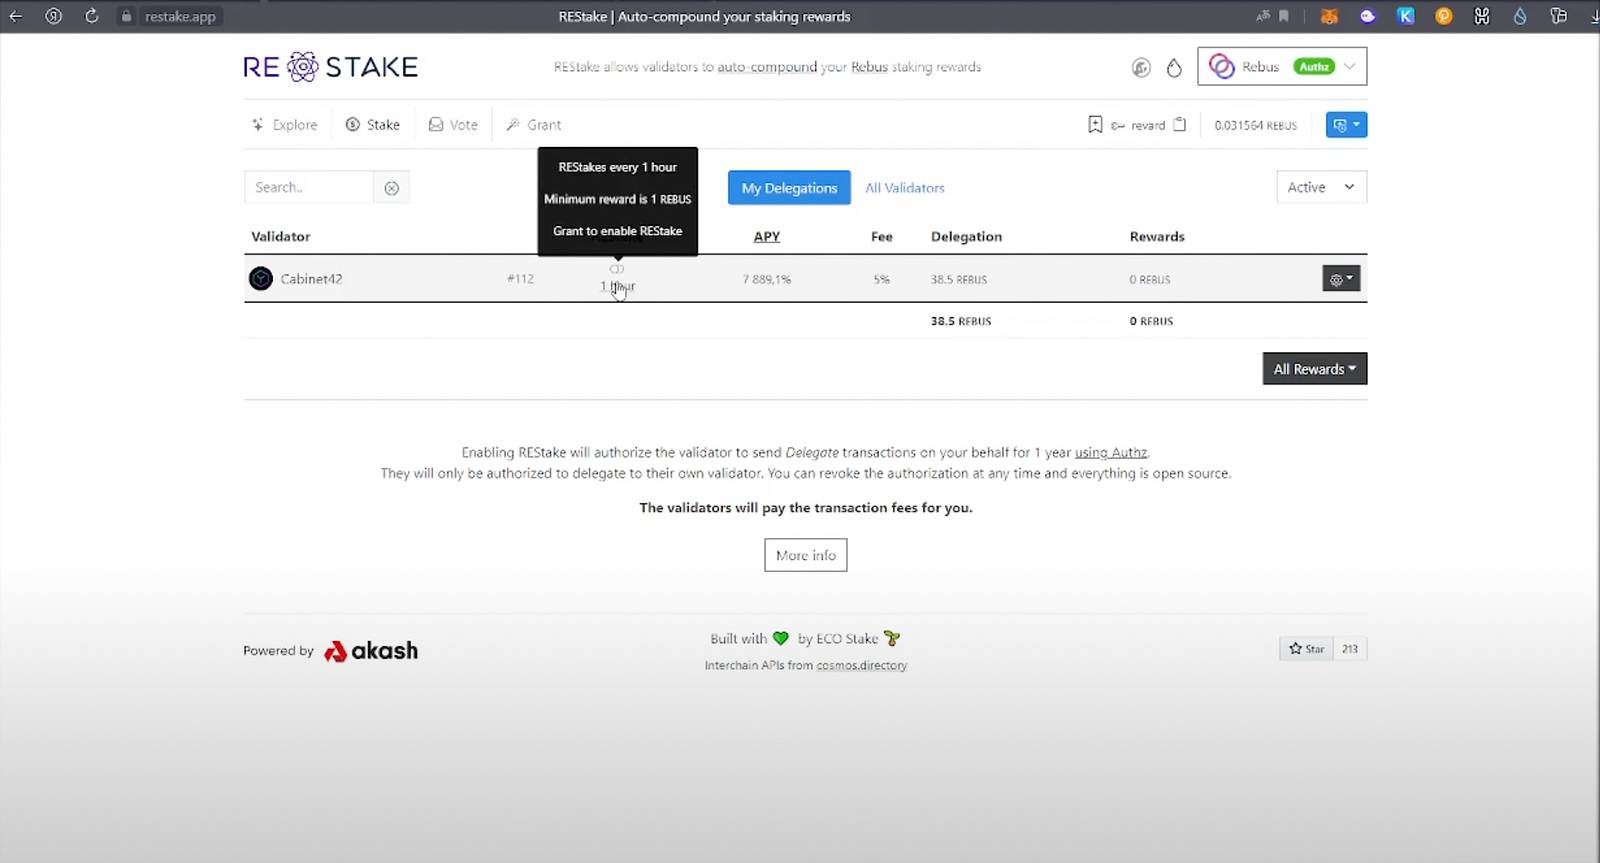Open the Active status filter dropdown

point(1321,187)
